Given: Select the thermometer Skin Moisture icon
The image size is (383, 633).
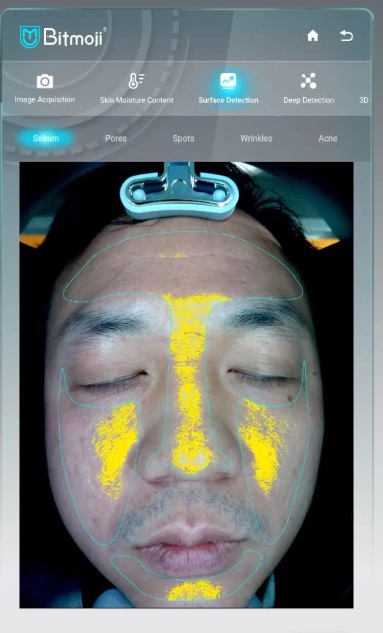Looking at the screenshot, I should [136, 81].
